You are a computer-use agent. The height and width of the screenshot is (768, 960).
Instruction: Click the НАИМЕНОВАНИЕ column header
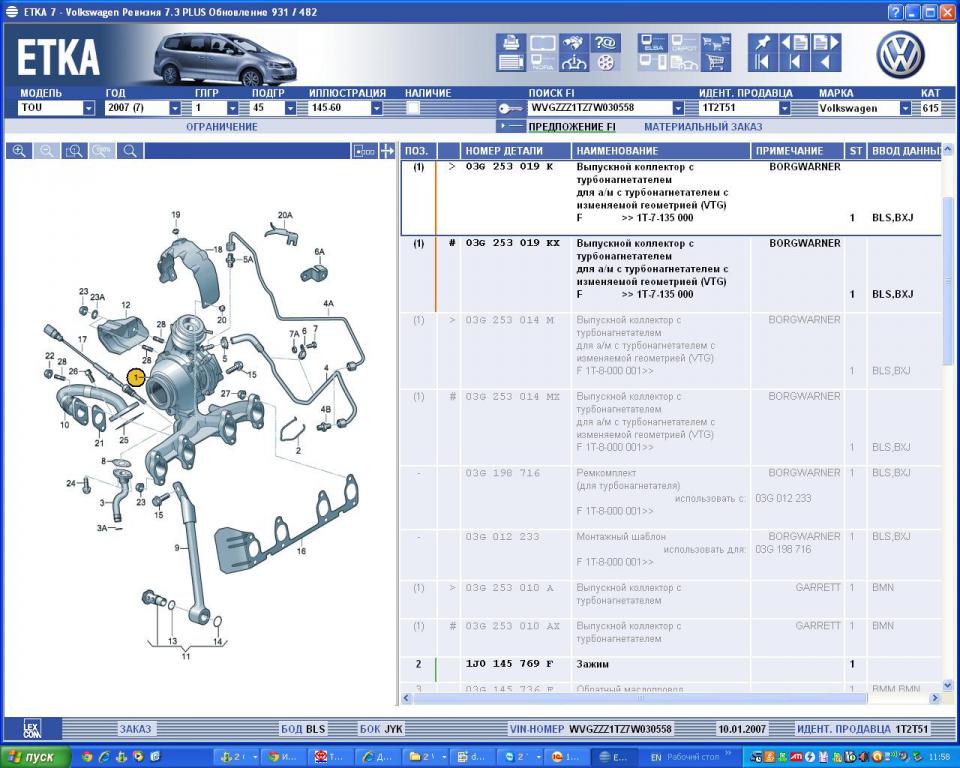coord(661,151)
